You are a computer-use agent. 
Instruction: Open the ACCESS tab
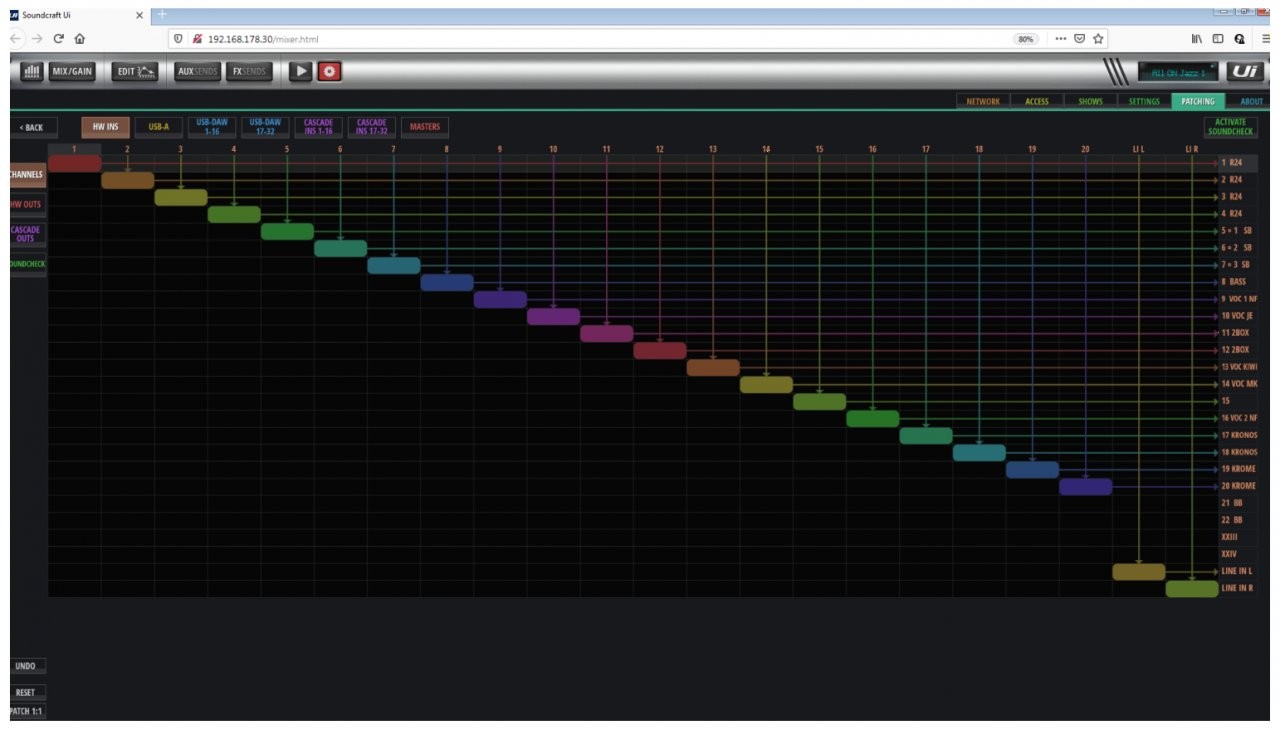tap(1037, 101)
